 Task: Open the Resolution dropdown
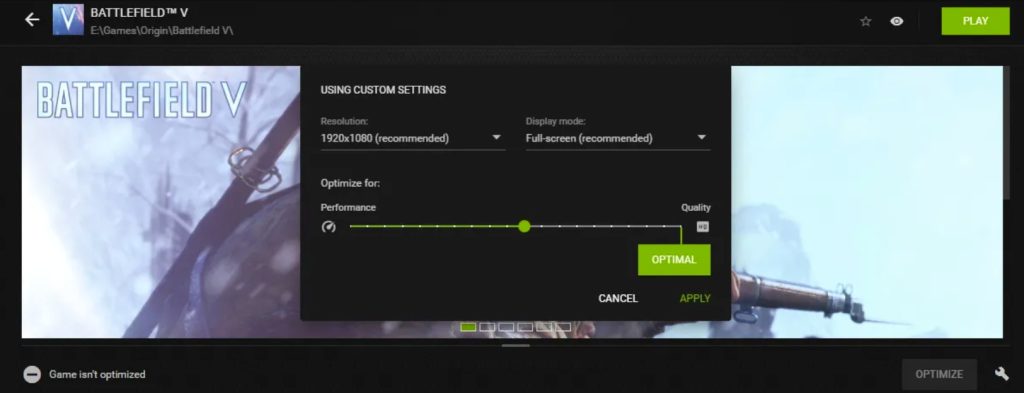point(413,138)
